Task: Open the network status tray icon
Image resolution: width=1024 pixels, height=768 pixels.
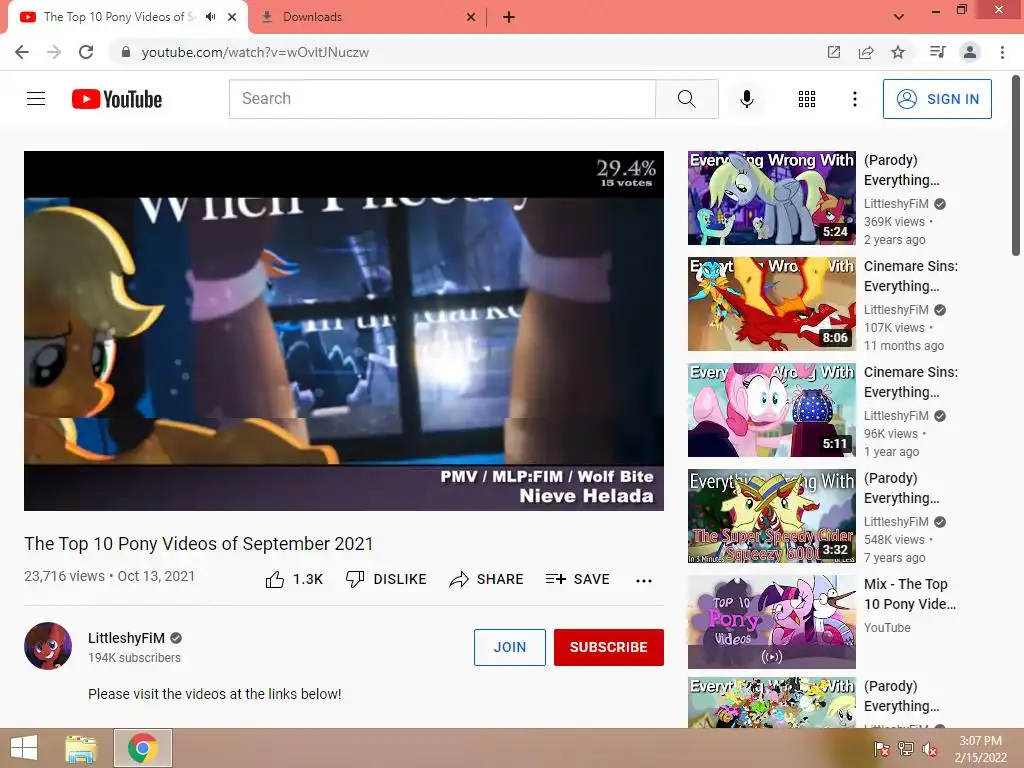Action: [905, 749]
